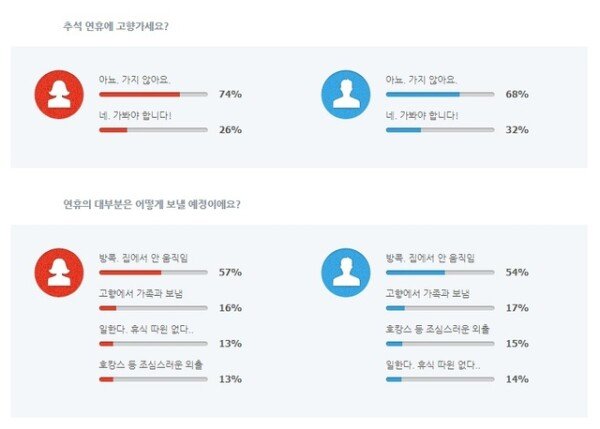Click the heading 추석 연휴에 고향가세요?
600x429 pixels.
[x=115, y=26]
